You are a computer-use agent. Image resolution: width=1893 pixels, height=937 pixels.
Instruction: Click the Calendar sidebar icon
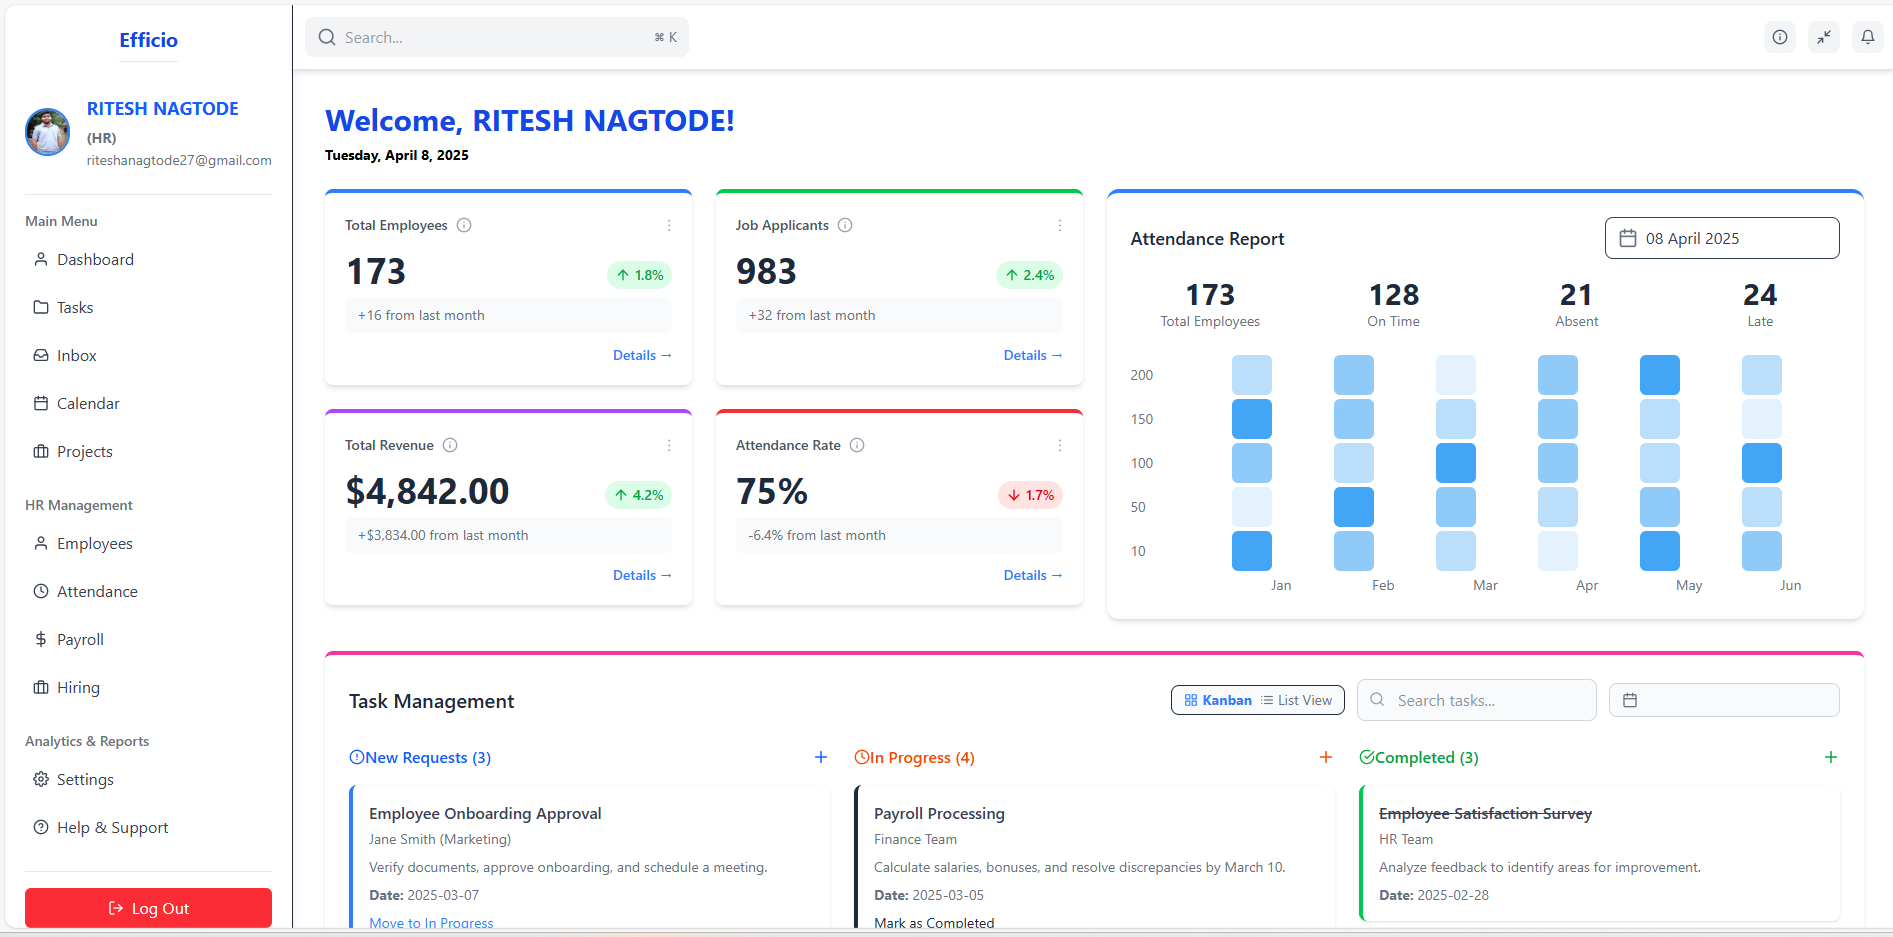tap(40, 403)
